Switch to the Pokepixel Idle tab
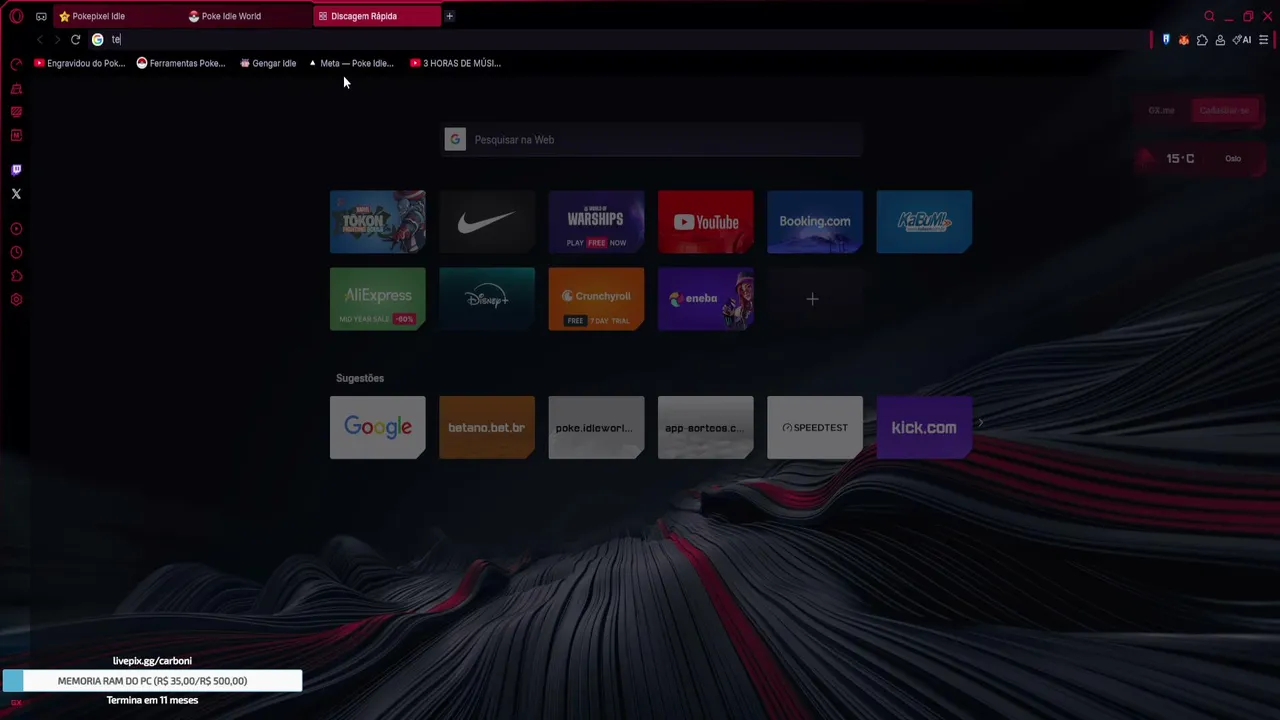 pos(117,16)
